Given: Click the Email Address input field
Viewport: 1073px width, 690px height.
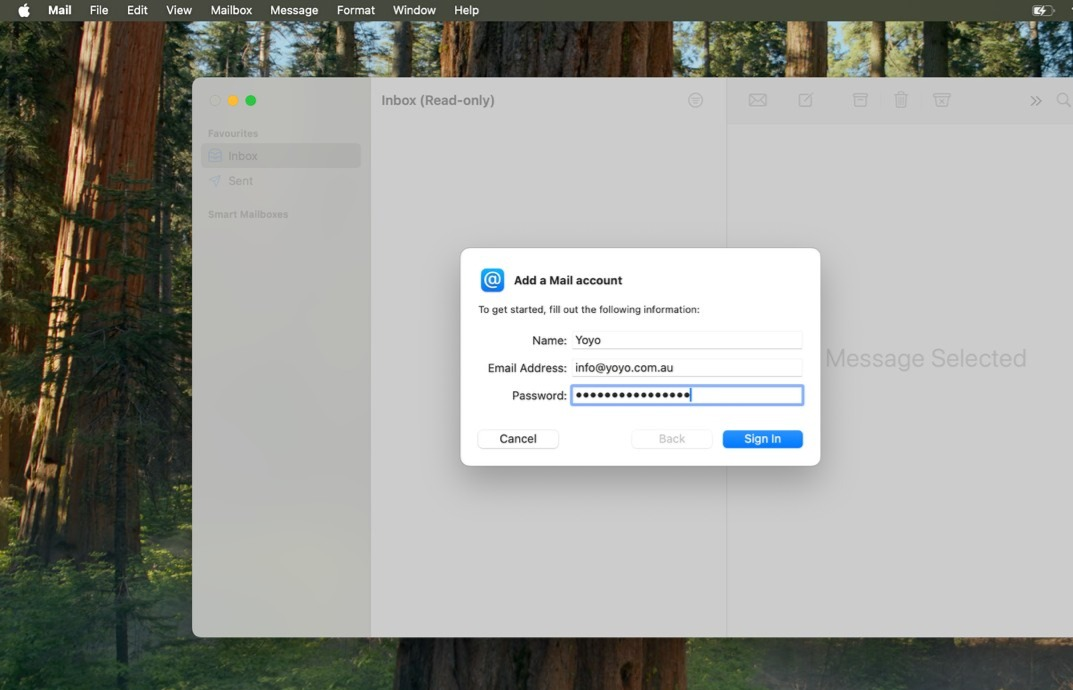Looking at the screenshot, I should pos(687,368).
